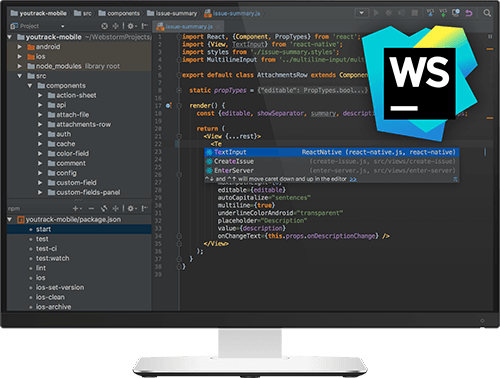Hide the npm tool window
Screen dimensions: 500x378
[145, 208]
